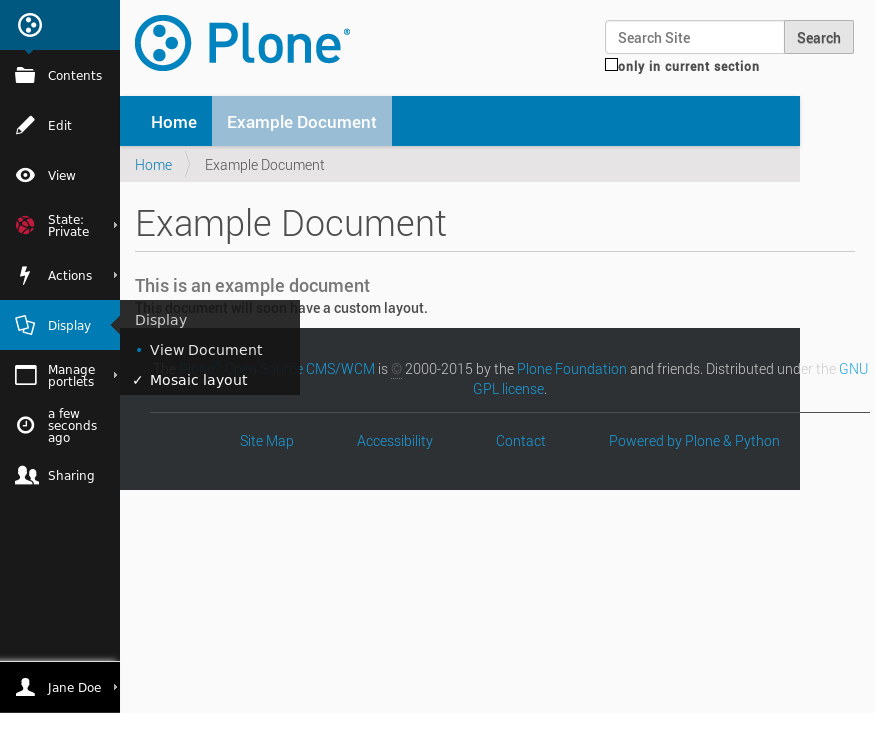Viewport: 875px width, 733px height.
Task: Click the State workflow icon
Action: point(24,225)
